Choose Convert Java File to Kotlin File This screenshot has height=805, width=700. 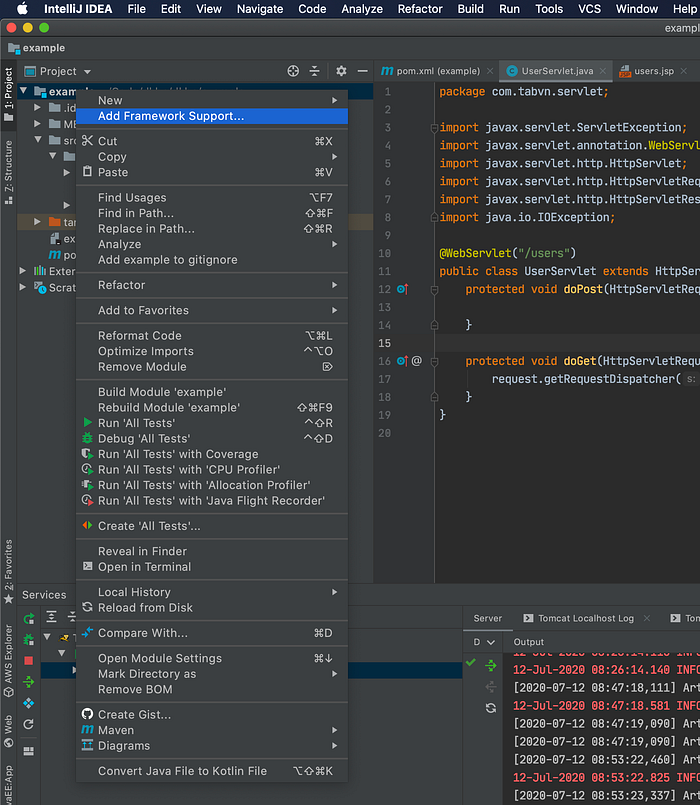click(182, 771)
